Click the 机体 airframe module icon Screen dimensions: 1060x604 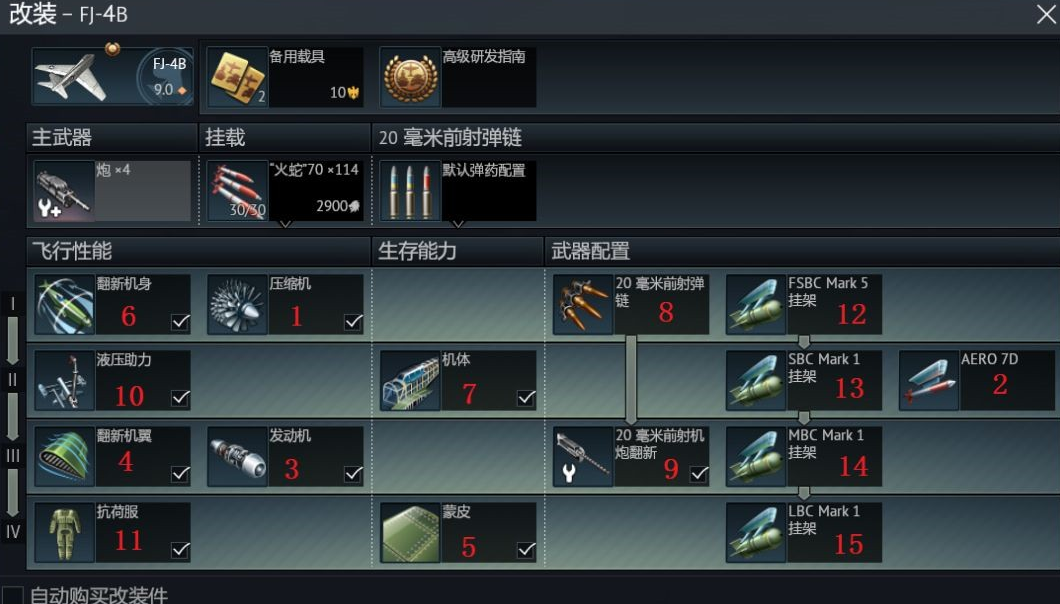pos(410,380)
